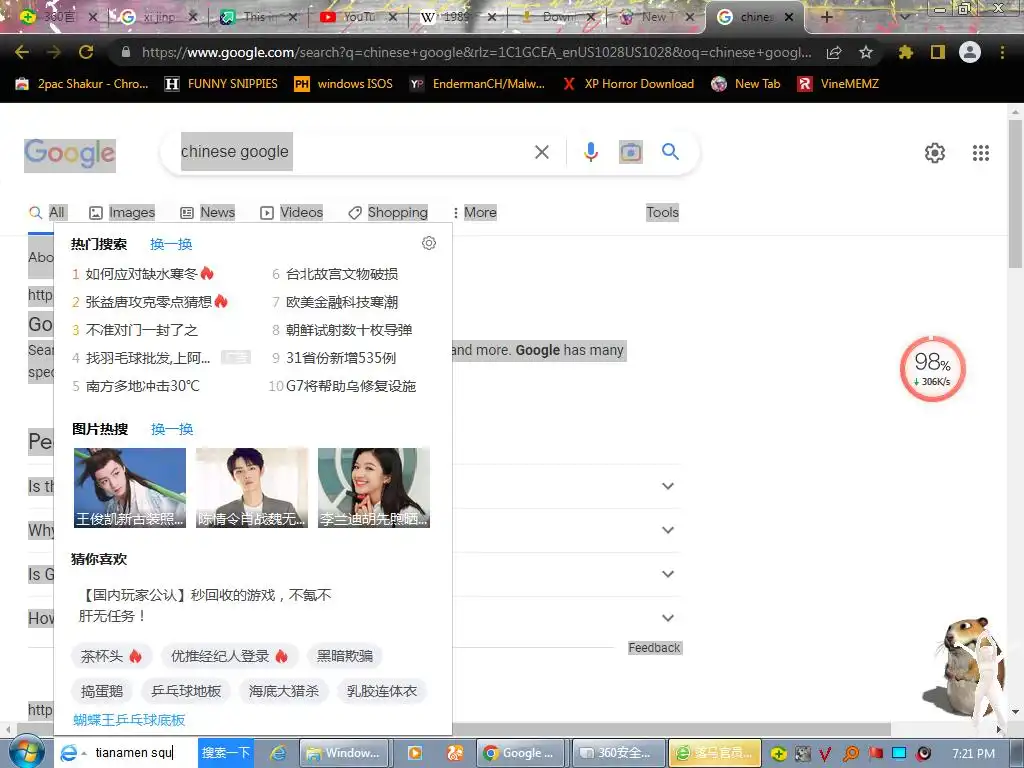Open the Chrome profile avatar

970,52
